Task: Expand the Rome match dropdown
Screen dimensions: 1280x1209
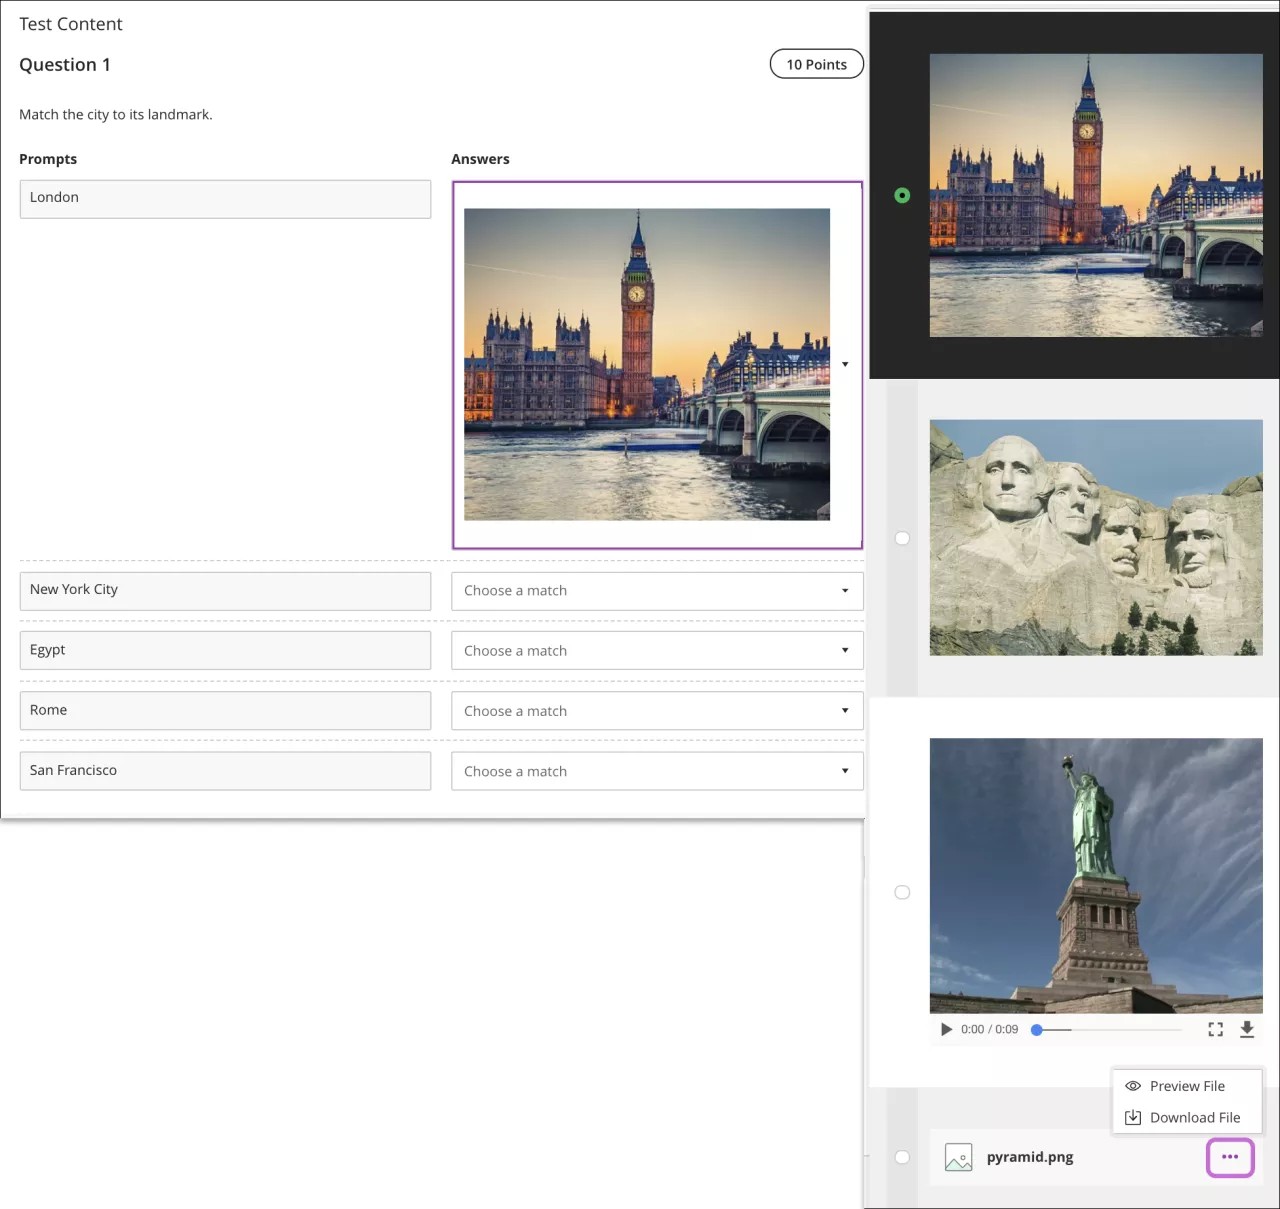Action: [x=656, y=711]
